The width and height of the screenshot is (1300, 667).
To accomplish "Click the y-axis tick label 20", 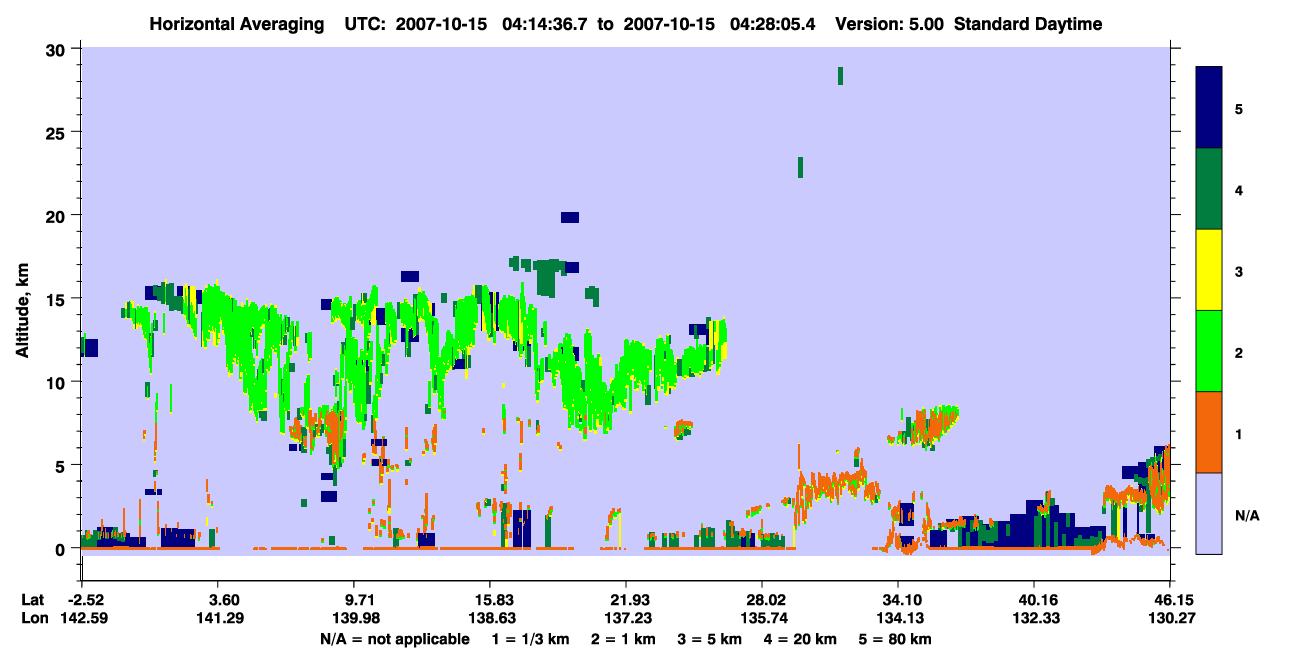I will coord(58,215).
